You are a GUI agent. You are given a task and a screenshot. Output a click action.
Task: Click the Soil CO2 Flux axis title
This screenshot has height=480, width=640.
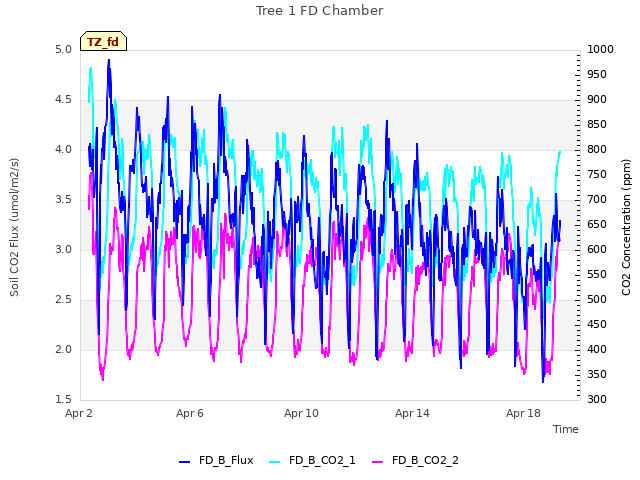[14, 227]
